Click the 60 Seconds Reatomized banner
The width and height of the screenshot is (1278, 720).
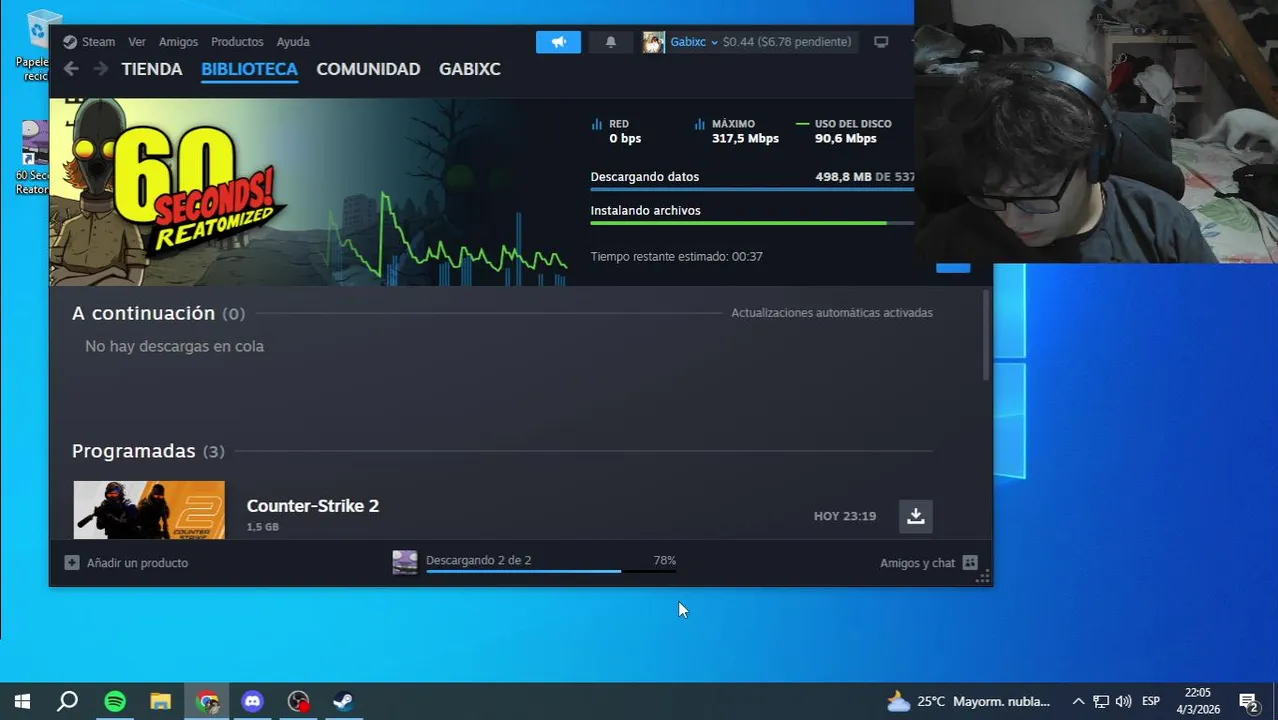click(x=168, y=192)
